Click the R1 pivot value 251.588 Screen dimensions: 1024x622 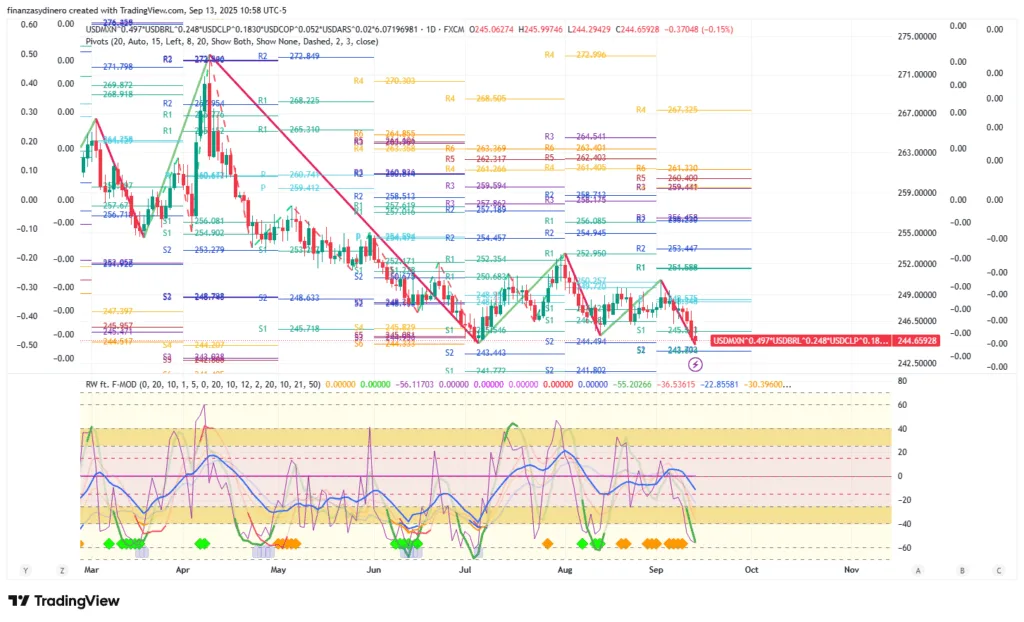tap(682, 267)
